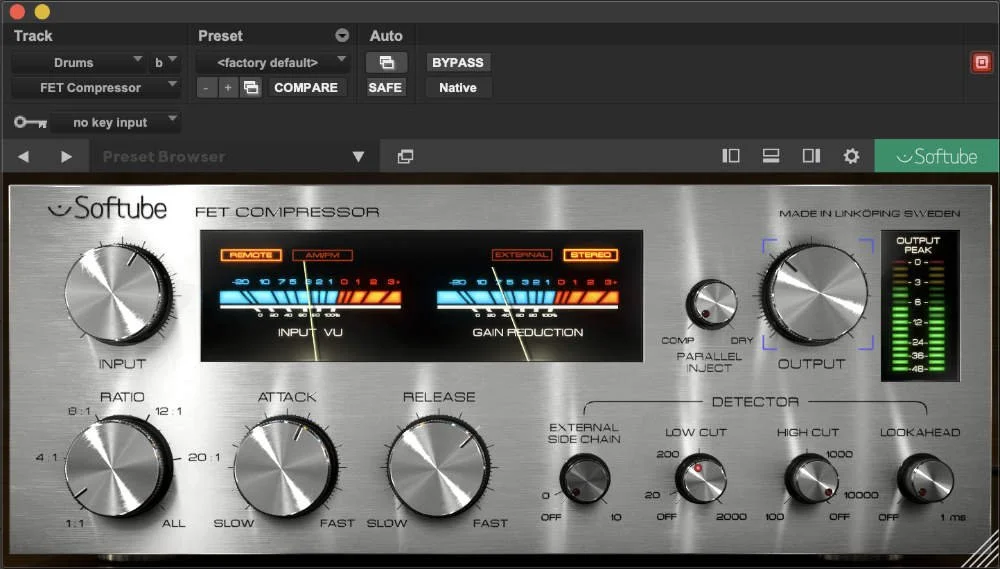
Task: Click the LOOKAHEAD knob
Action: pos(925,478)
